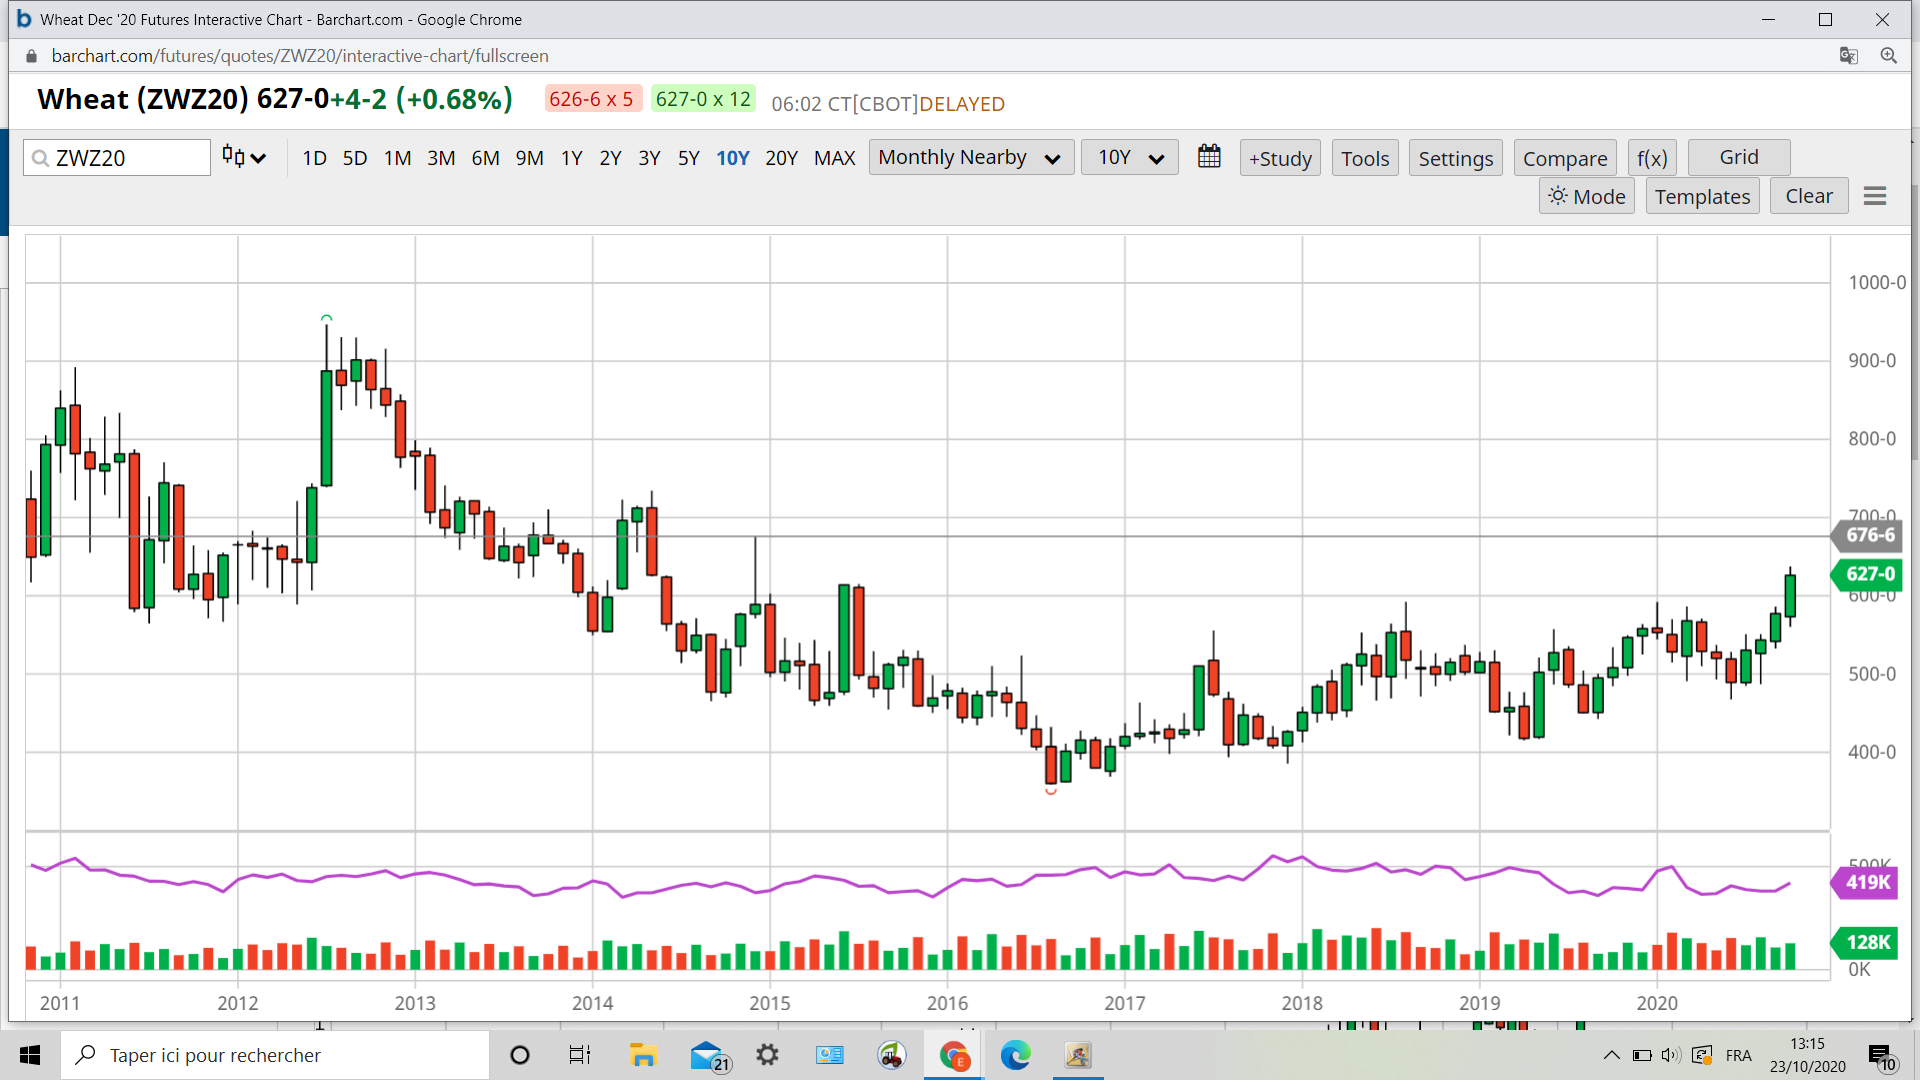Click the +Study button
Image resolution: width=1920 pixels, height=1080 pixels.
[x=1280, y=158]
